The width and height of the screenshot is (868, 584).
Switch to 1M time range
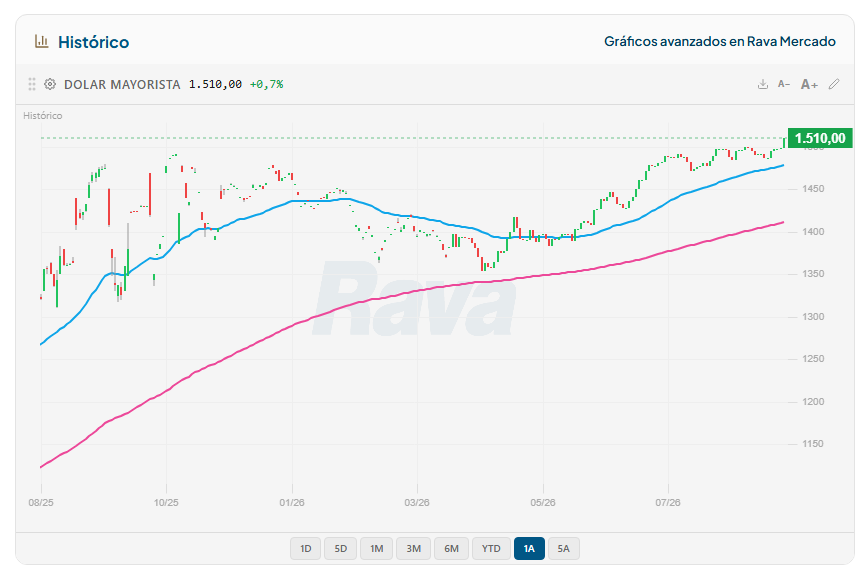tap(376, 549)
